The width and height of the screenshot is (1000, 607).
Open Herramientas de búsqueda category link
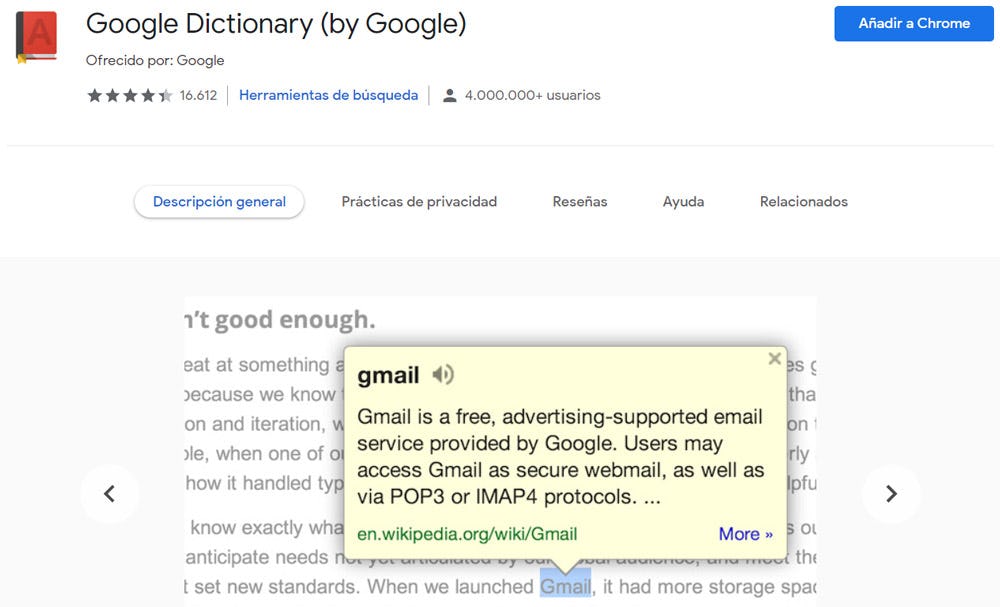tap(328, 95)
